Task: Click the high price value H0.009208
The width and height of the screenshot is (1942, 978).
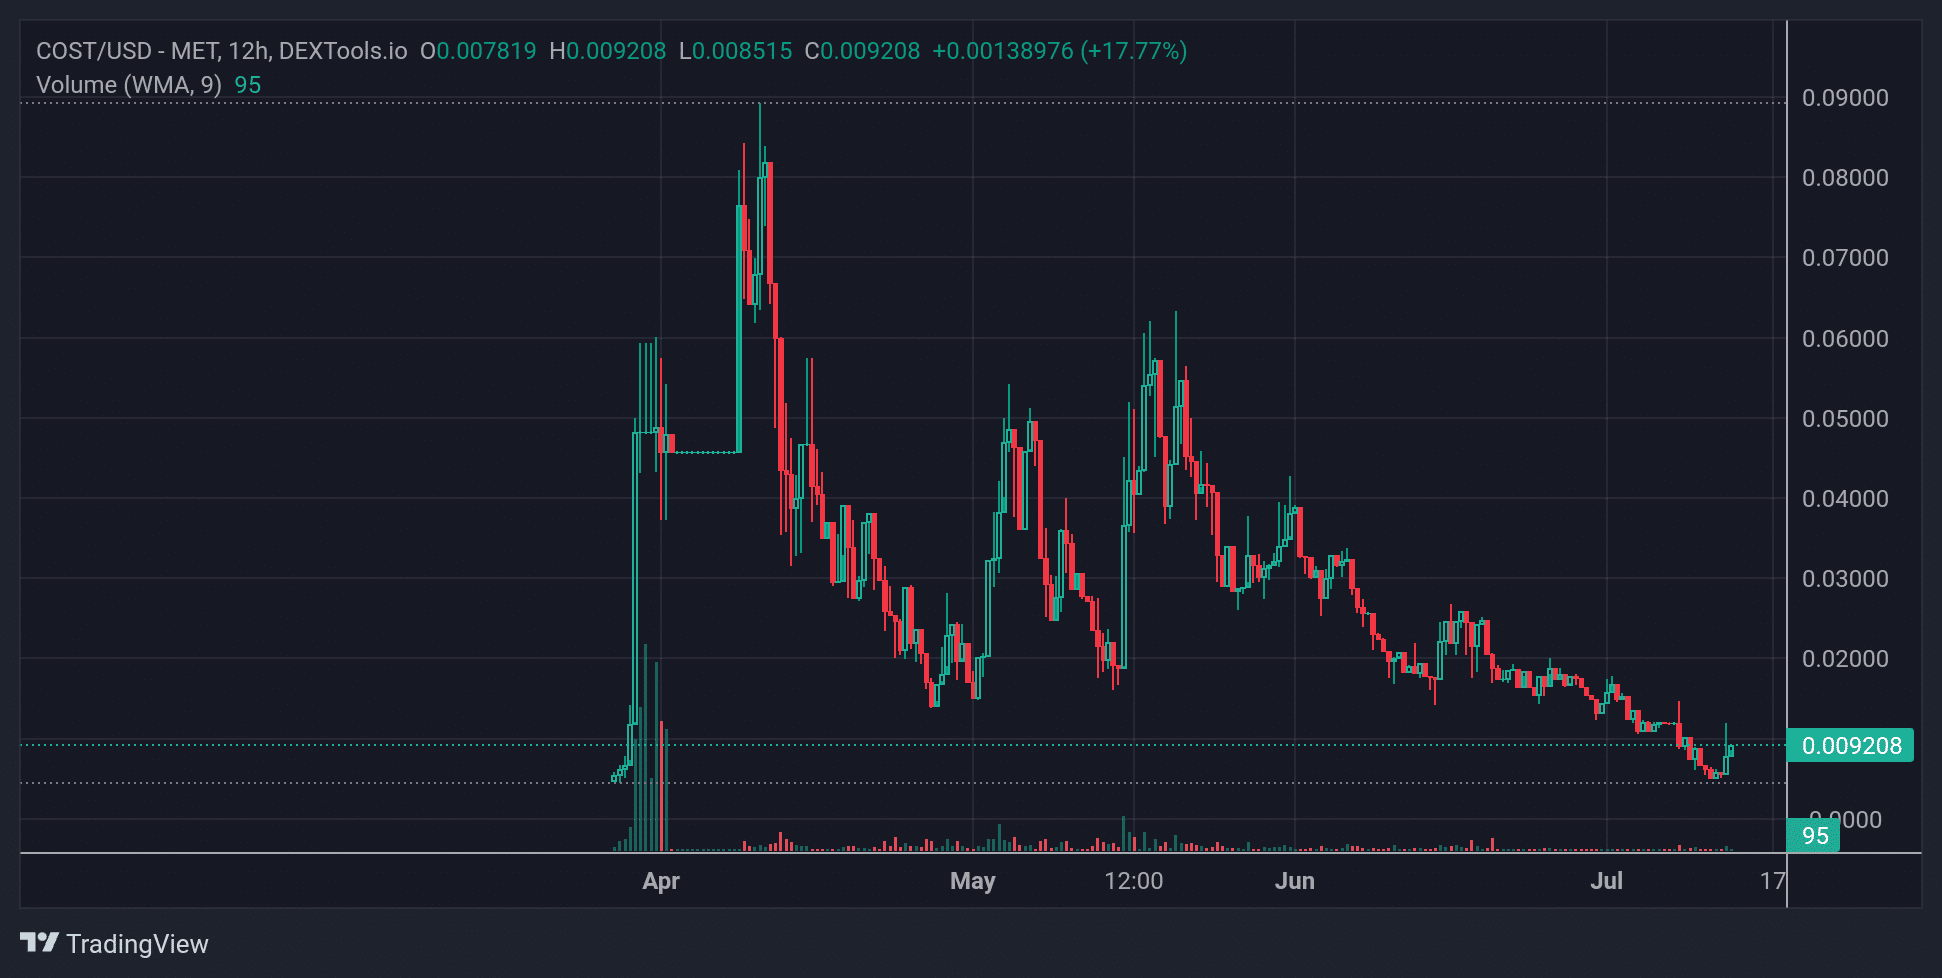Action: click(x=608, y=51)
